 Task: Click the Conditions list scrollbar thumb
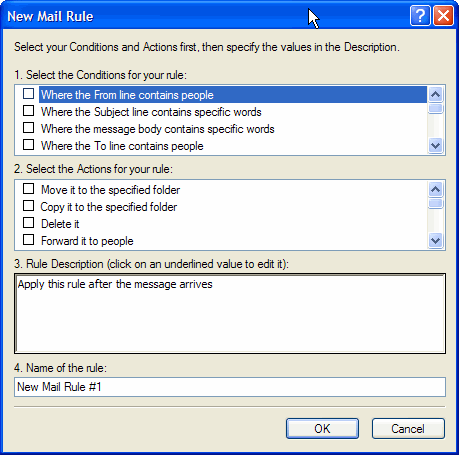pyautogui.click(x=435, y=109)
